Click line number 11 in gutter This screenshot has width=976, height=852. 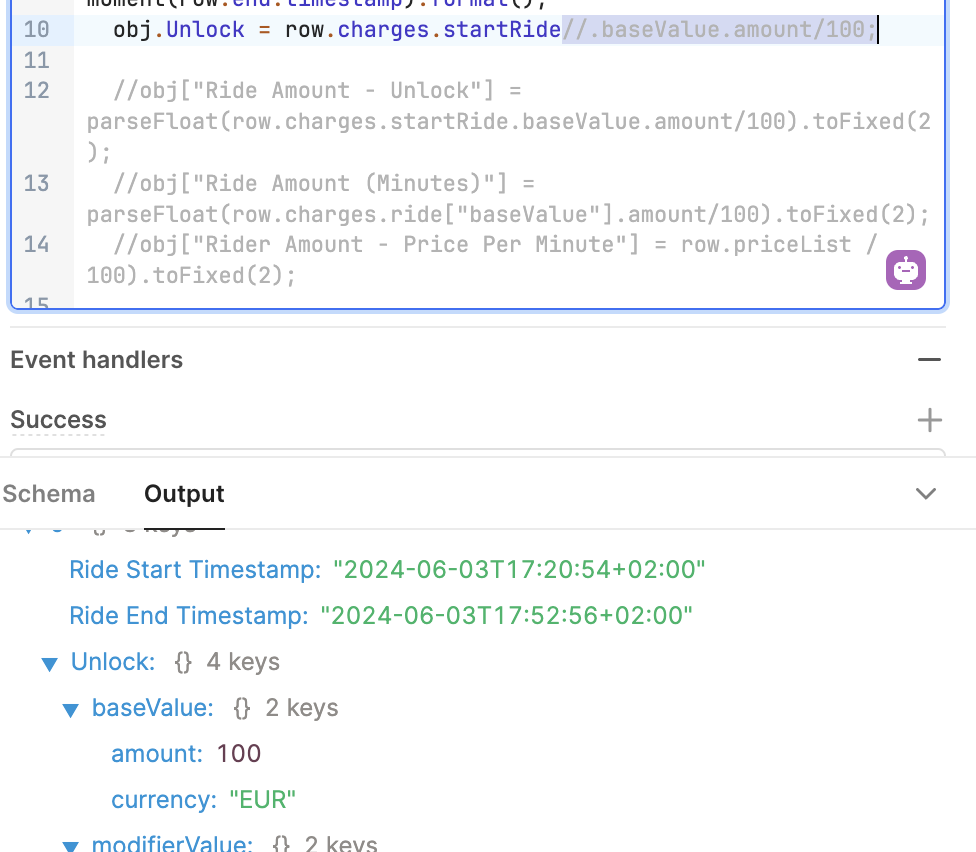tap(36, 61)
